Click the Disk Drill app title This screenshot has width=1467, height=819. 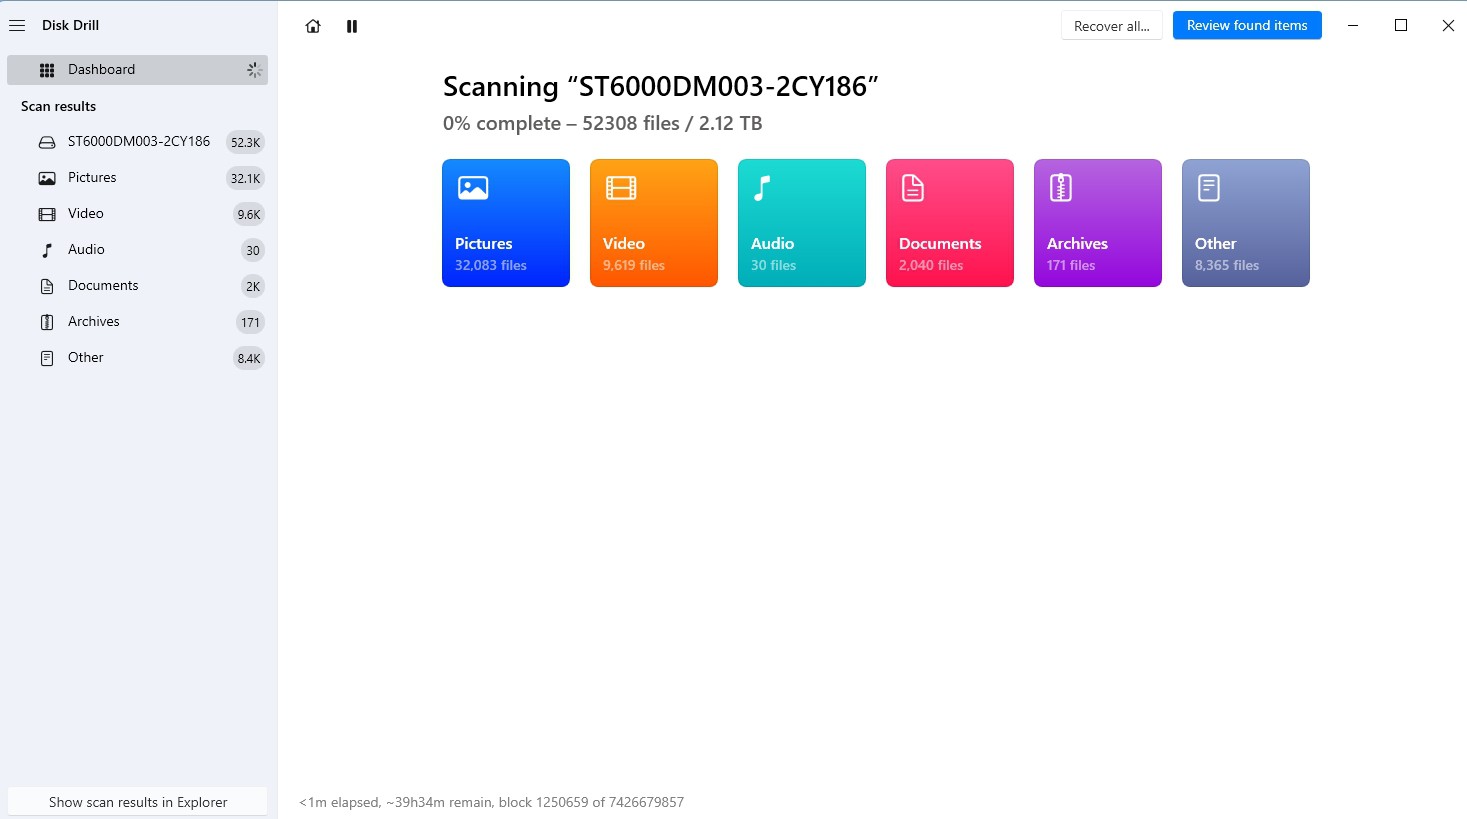pos(70,25)
